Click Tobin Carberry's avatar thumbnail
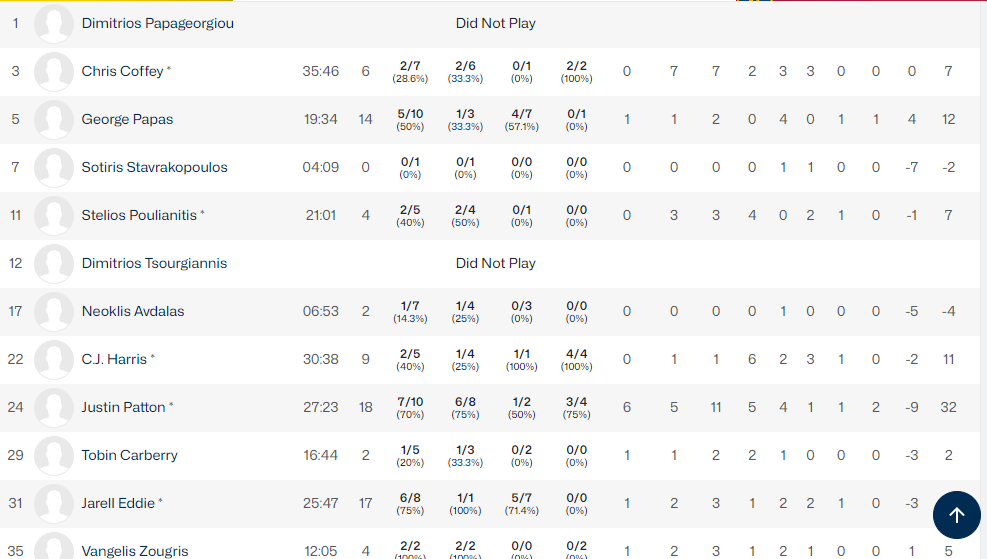 coord(54,456)
